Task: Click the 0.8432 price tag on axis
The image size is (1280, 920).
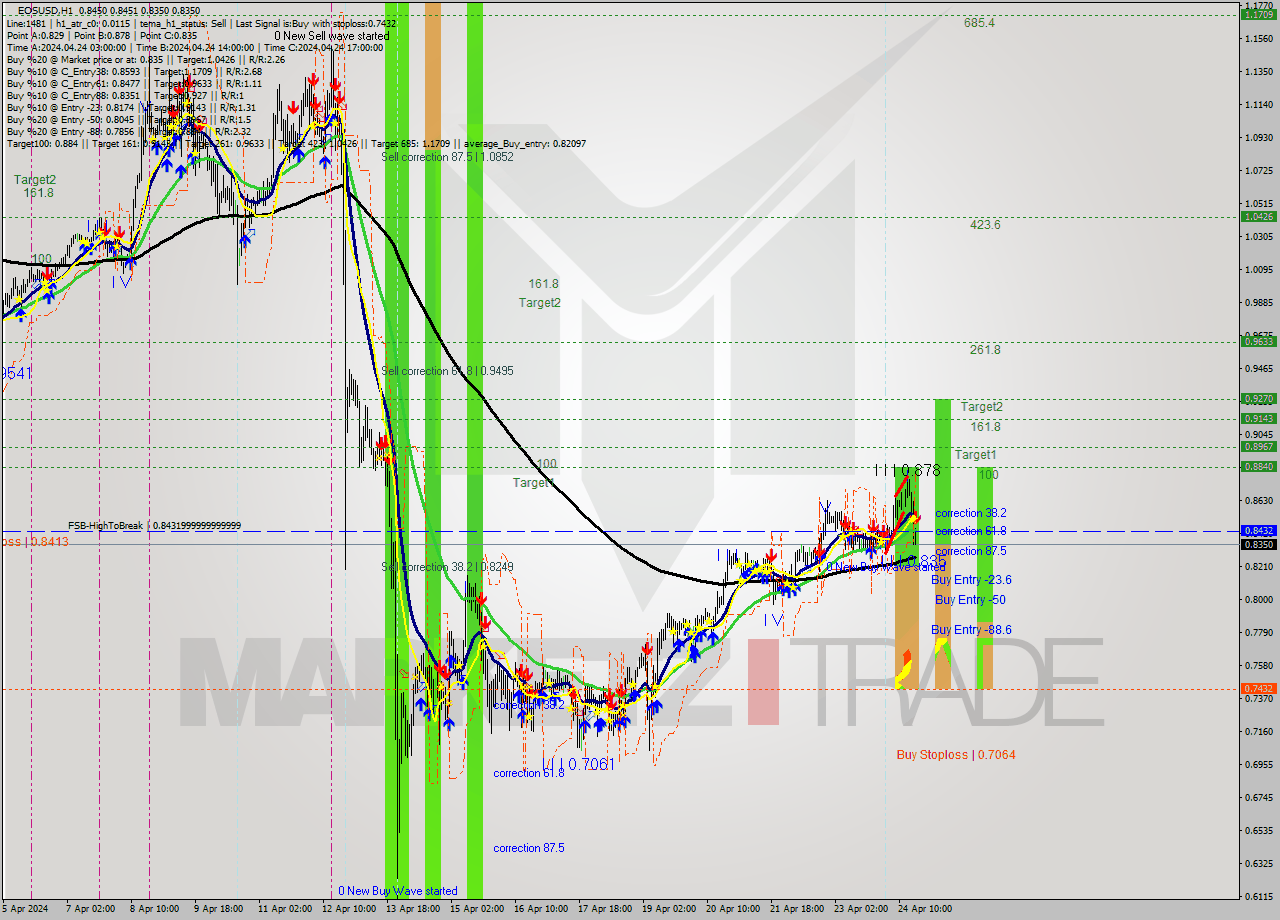Action: 1258,530
